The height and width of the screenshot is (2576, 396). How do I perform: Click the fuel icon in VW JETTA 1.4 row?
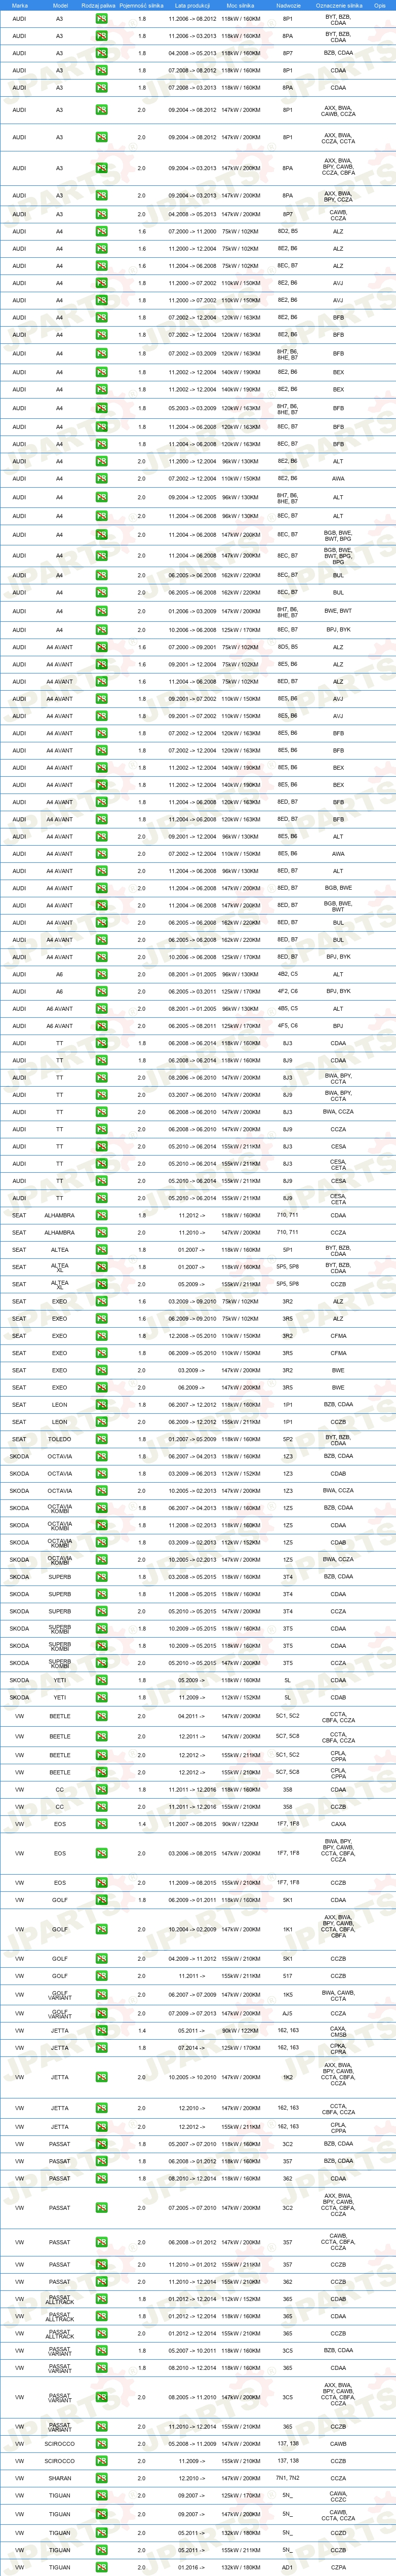pos(101,2030)
